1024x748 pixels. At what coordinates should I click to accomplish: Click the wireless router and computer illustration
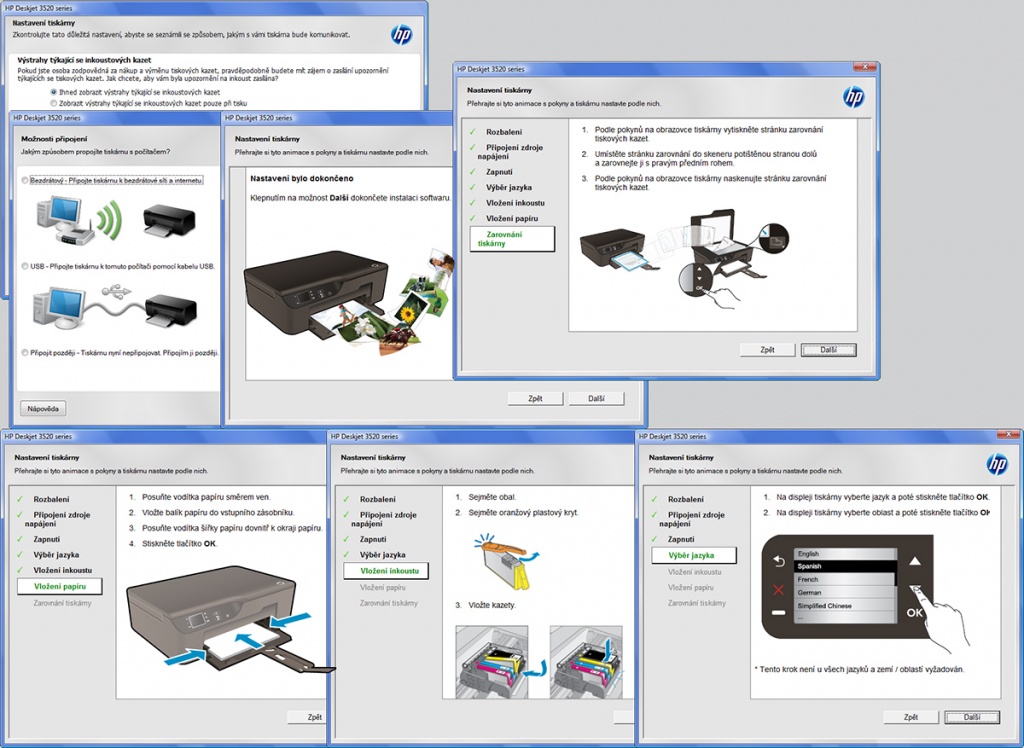pos(78,220)
